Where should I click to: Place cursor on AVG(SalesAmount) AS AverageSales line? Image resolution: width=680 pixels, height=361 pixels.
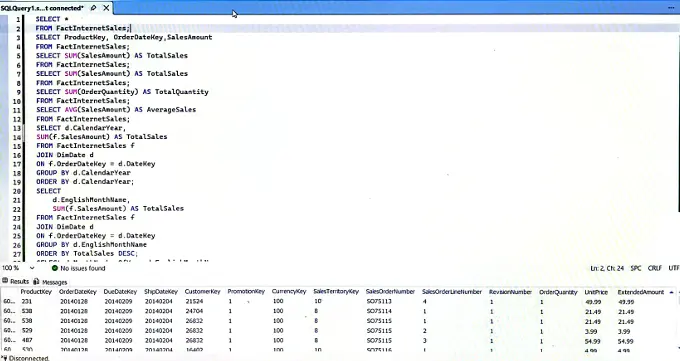(x=116, y=110)
